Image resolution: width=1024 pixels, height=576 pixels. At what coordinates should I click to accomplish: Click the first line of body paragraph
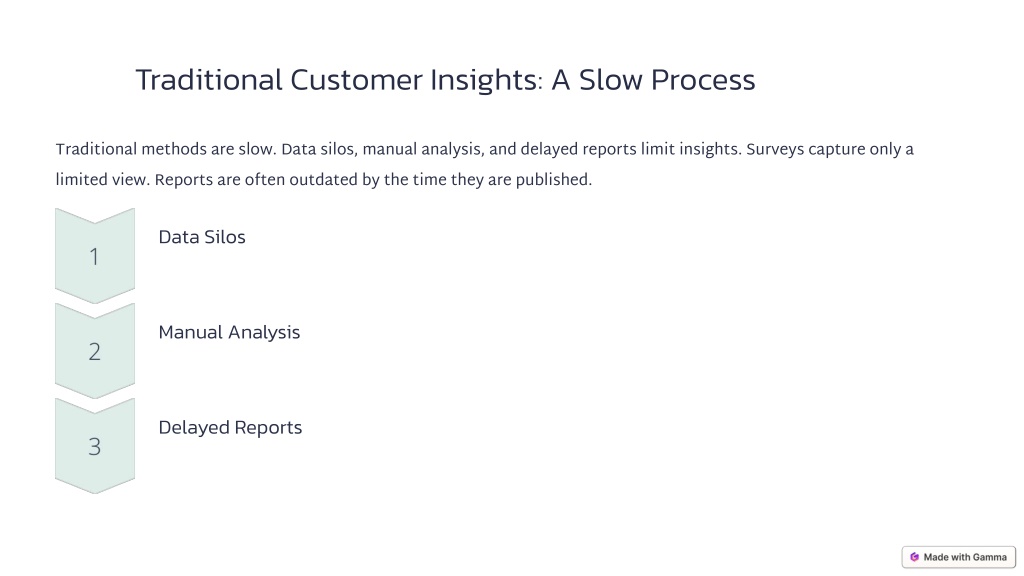click(x=485, y=150)
